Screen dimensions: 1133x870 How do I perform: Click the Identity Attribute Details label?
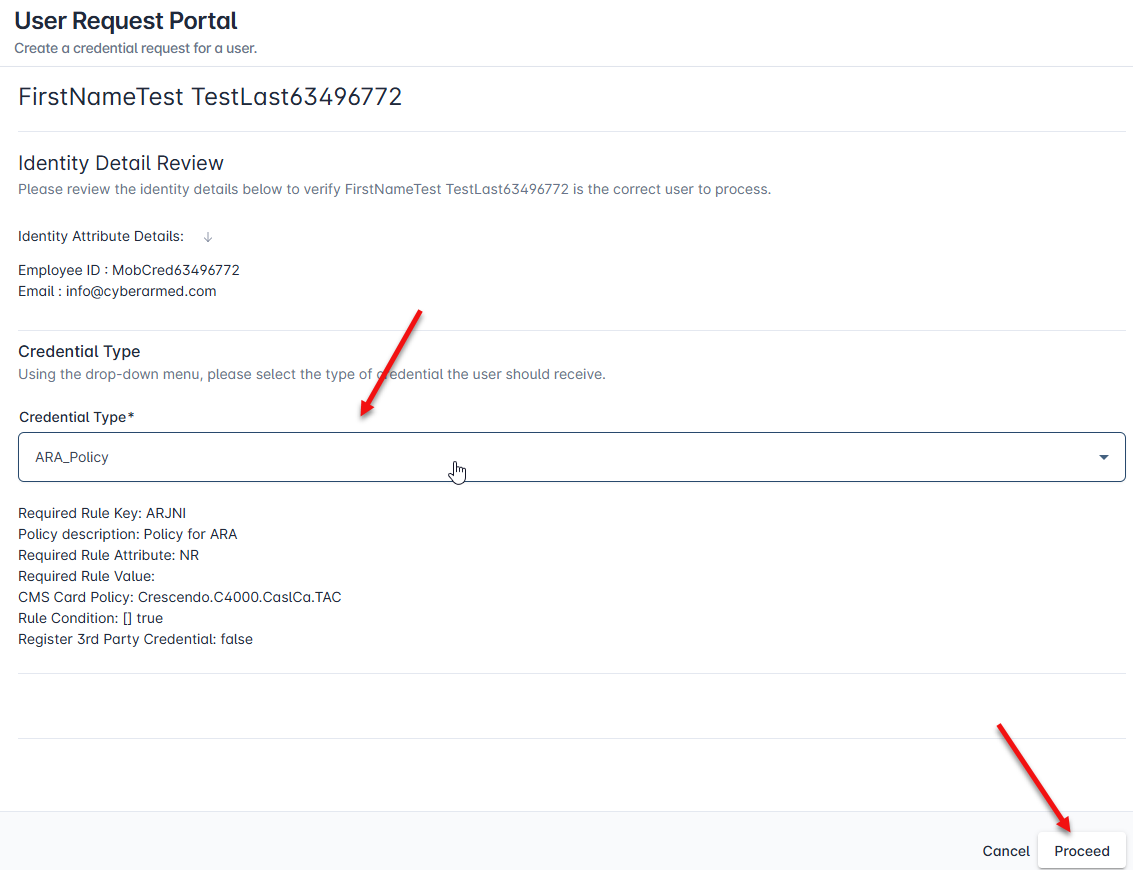click(x=101, y=237)
